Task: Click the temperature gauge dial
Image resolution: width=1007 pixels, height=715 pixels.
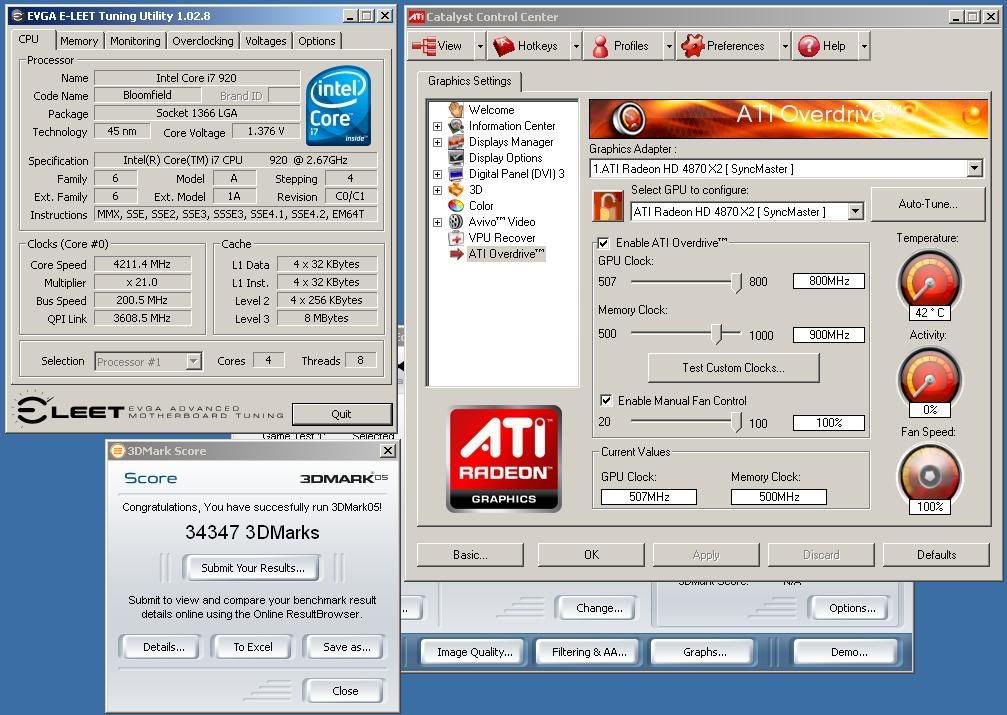Action: point(929,281)
